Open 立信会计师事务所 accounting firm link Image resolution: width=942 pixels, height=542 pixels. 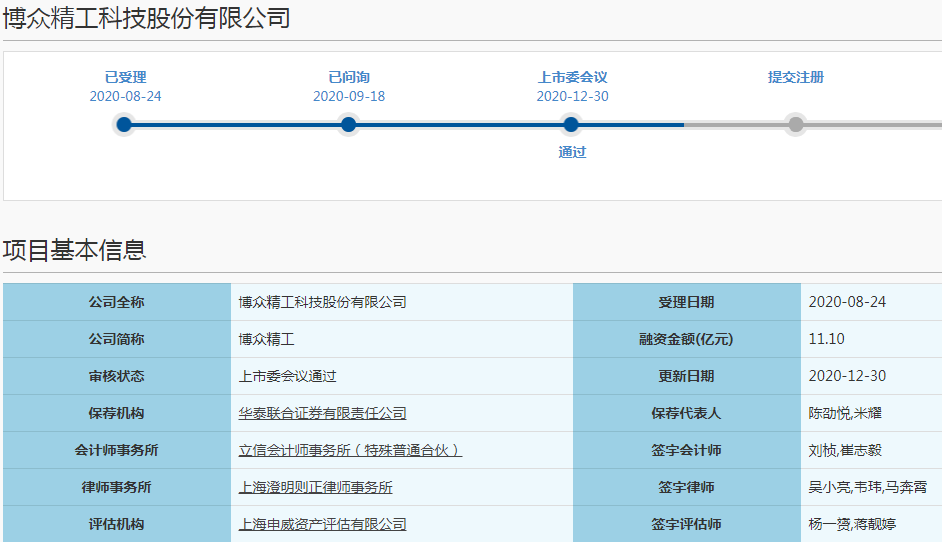(350, 450)
